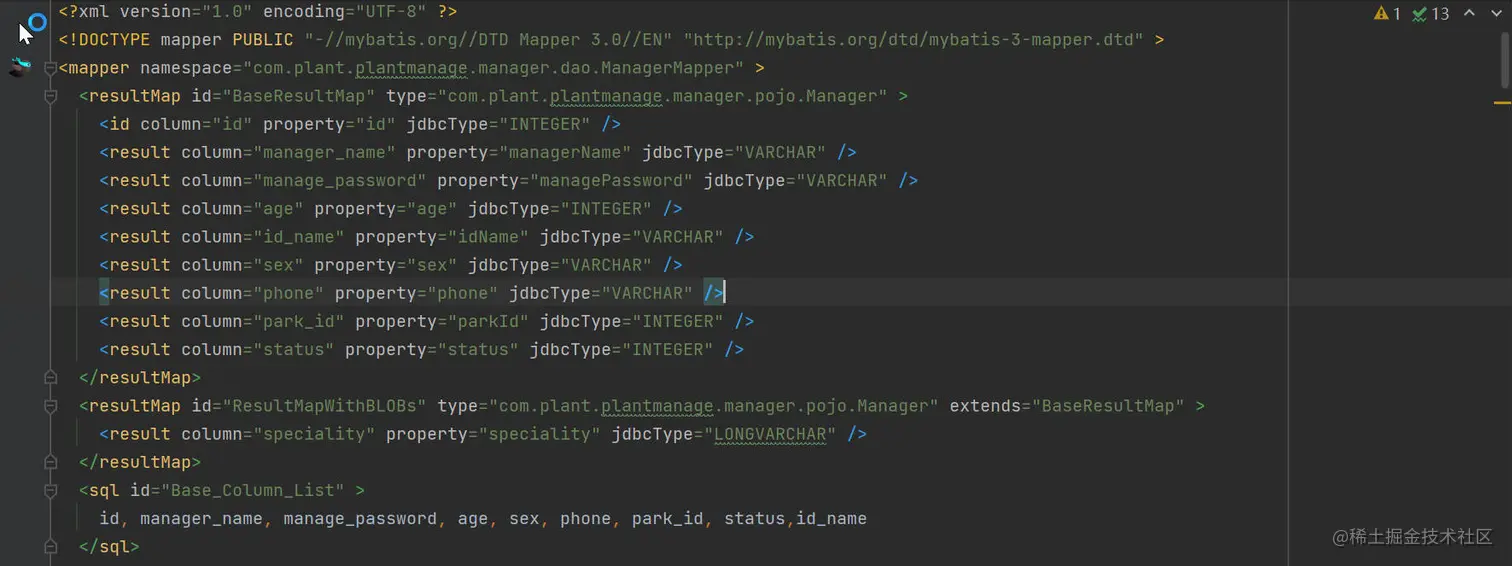Collapse the sql Base_Column_List fold marker
Screen dimensions: 1512x566
[50, 490]
